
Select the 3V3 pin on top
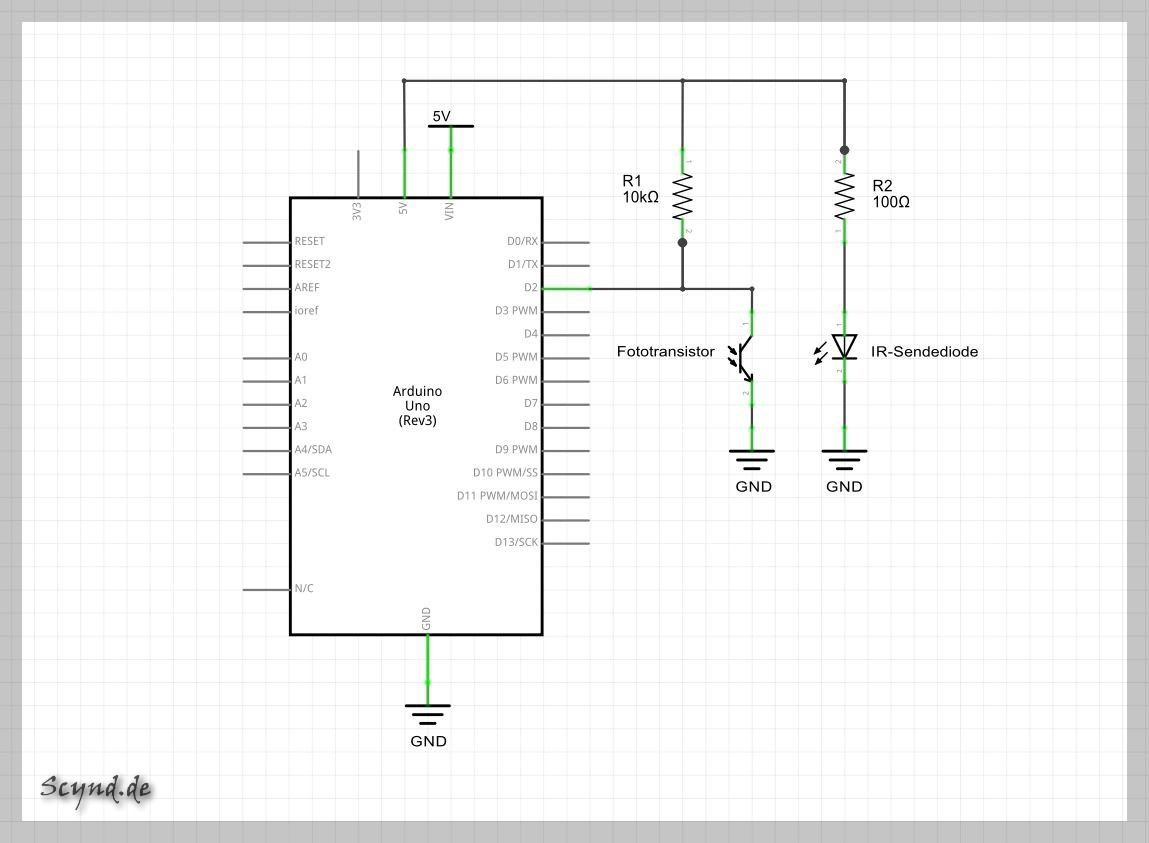357,175
